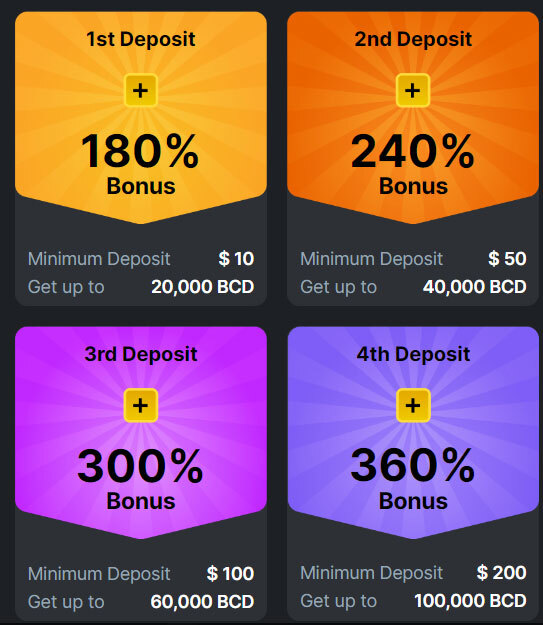Click the 4th Deposit heading
The height and width of the screenshot is (625, 543).
(x=413, y=354)
